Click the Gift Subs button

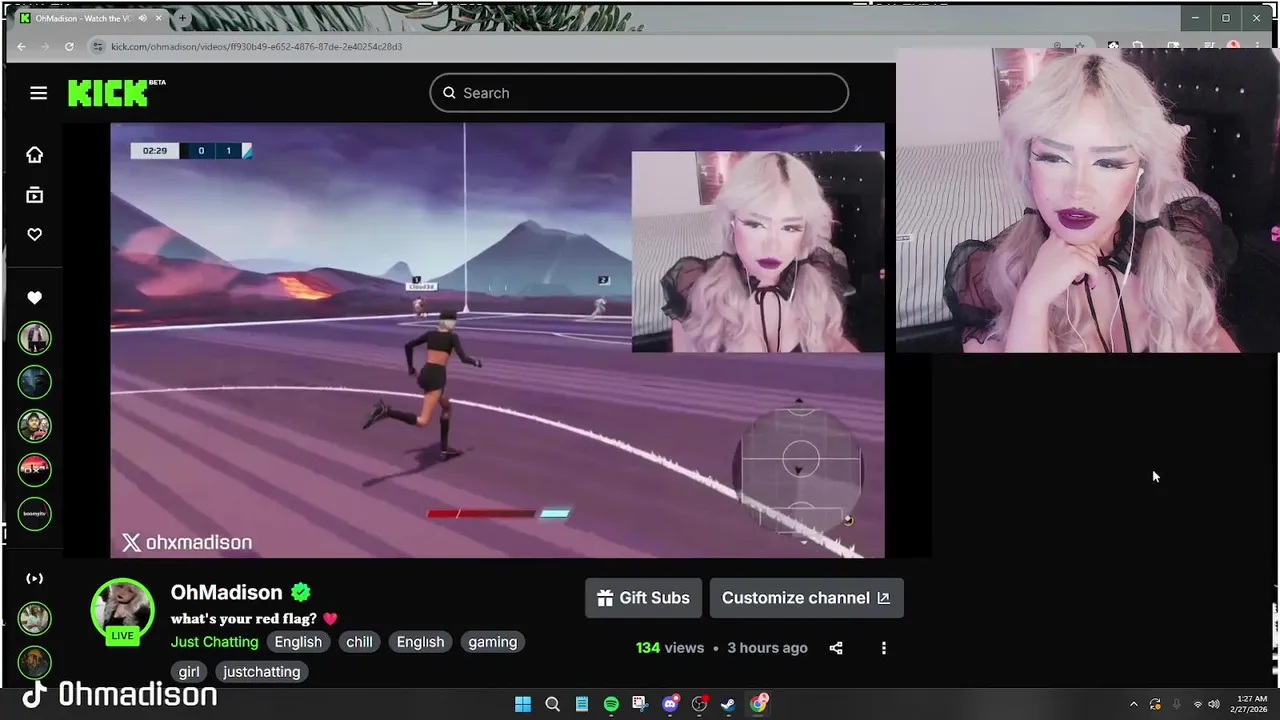(643, 598)
